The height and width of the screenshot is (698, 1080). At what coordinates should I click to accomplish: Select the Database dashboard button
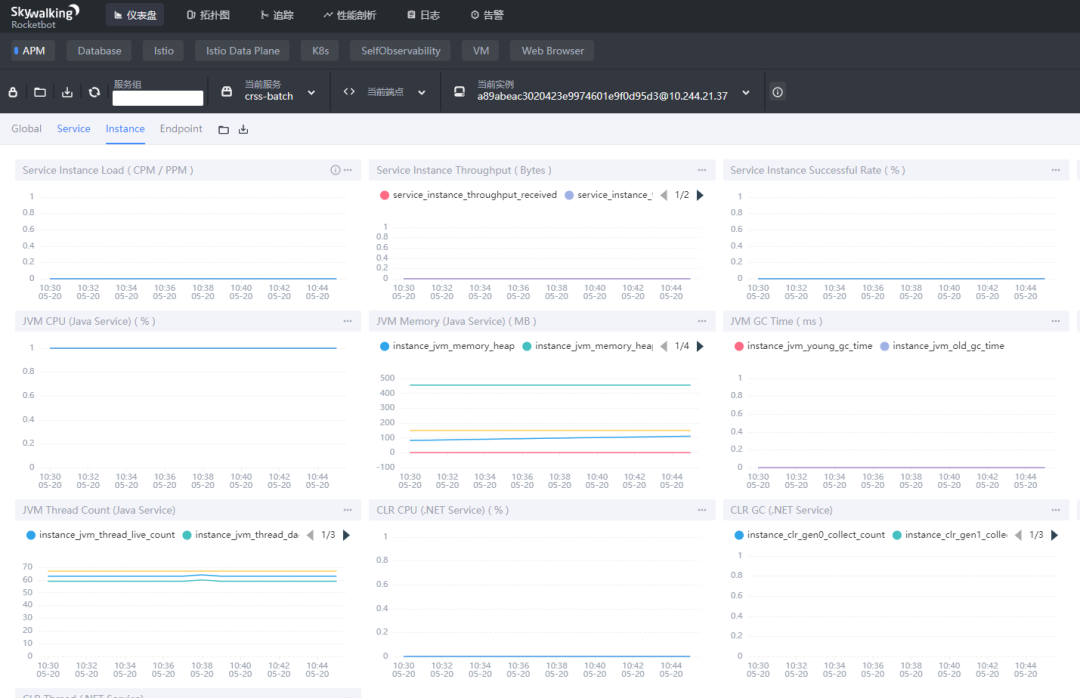pyautogui.click(x=99, y=51)
